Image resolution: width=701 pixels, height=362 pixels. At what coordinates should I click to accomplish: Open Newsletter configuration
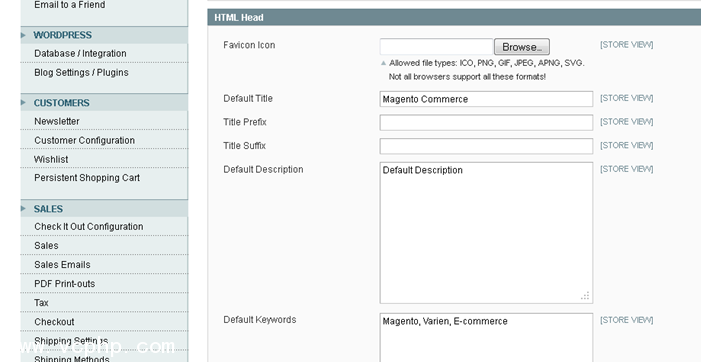click(x=57, y=121)
